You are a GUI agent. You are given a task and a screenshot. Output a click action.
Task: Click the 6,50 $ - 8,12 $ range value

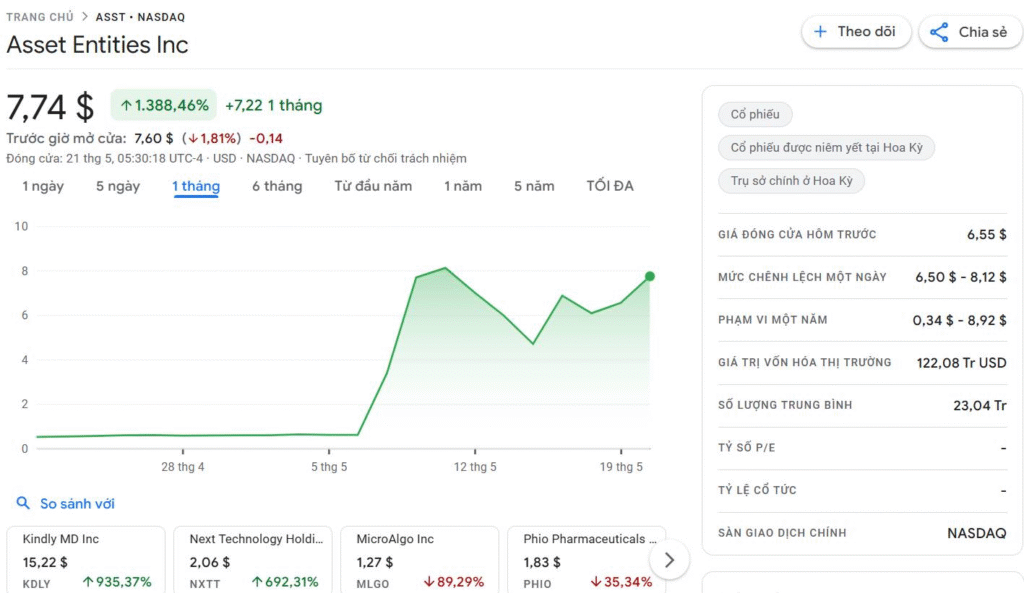coord(961,277)
